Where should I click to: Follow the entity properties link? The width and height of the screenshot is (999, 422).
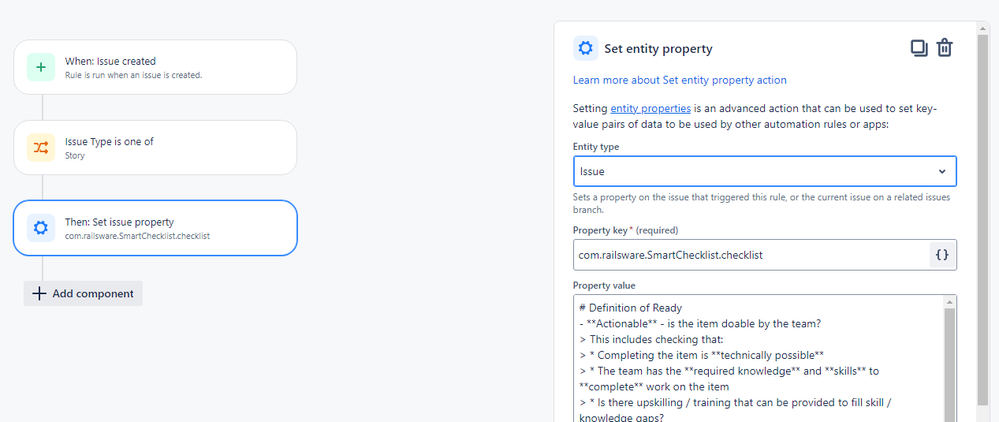[650, 108]
